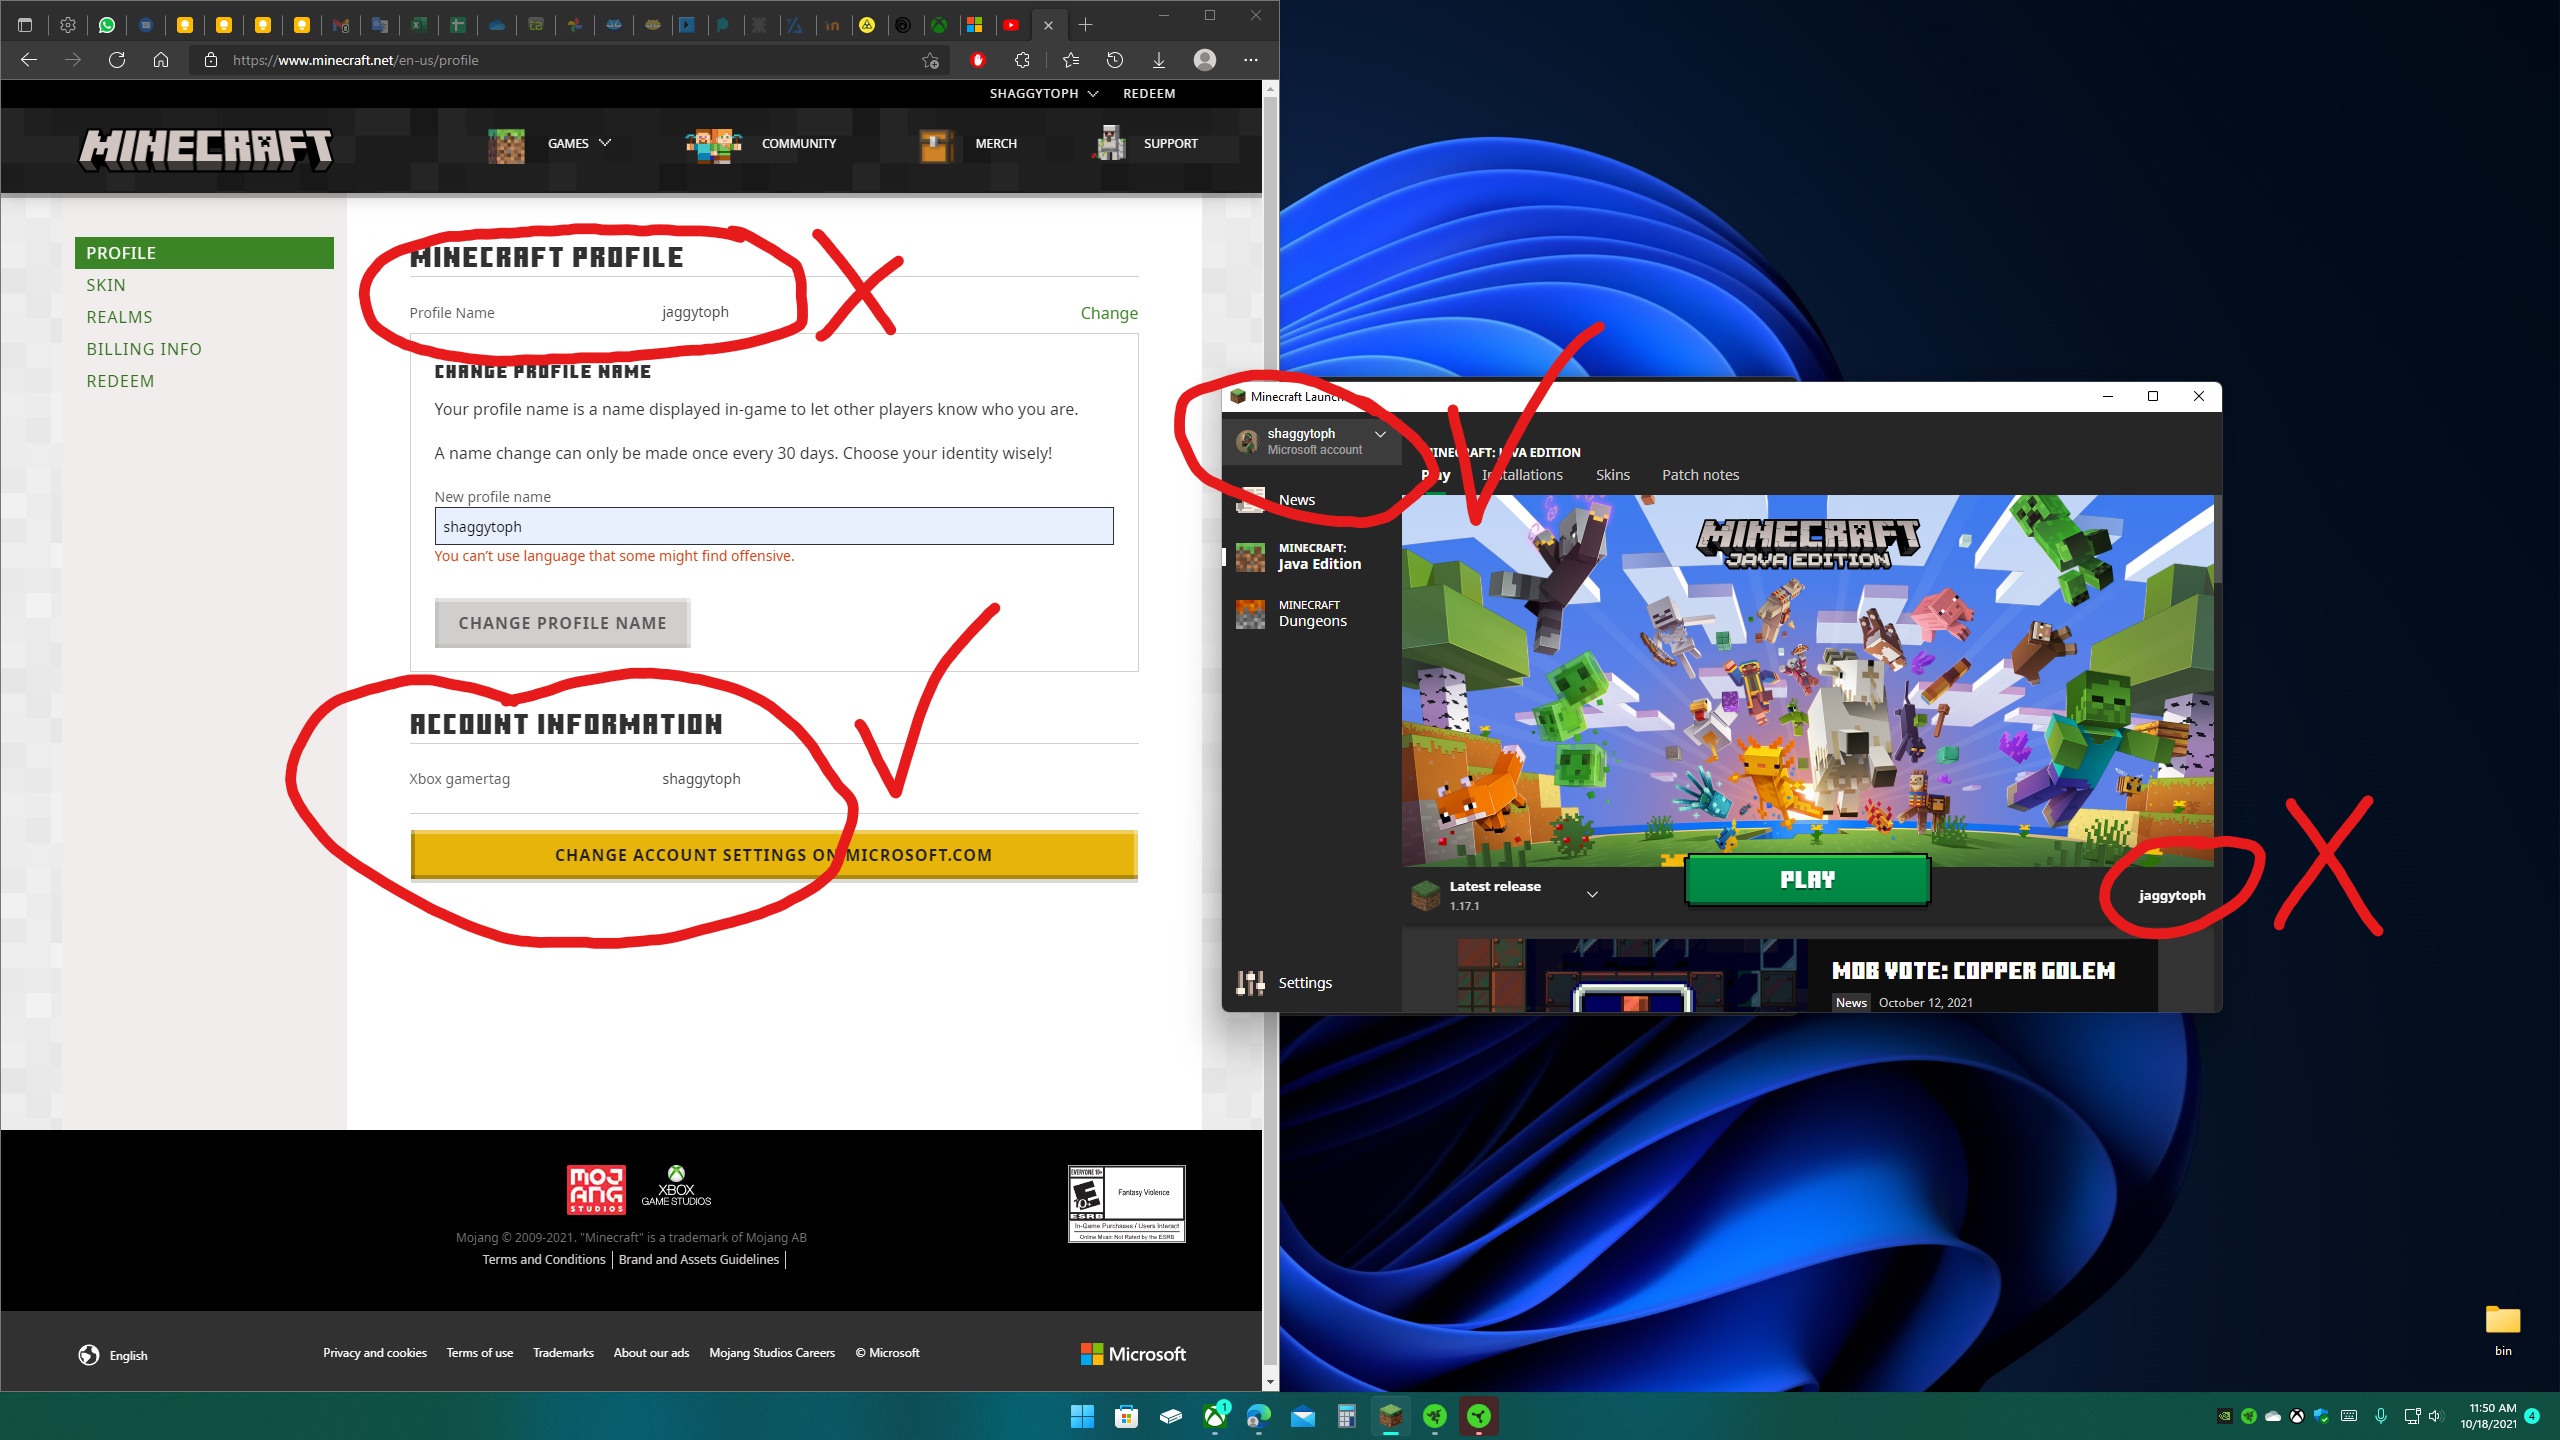
Task: Expand the GAMES navigation dropdown
Action: tap(579, 143)
